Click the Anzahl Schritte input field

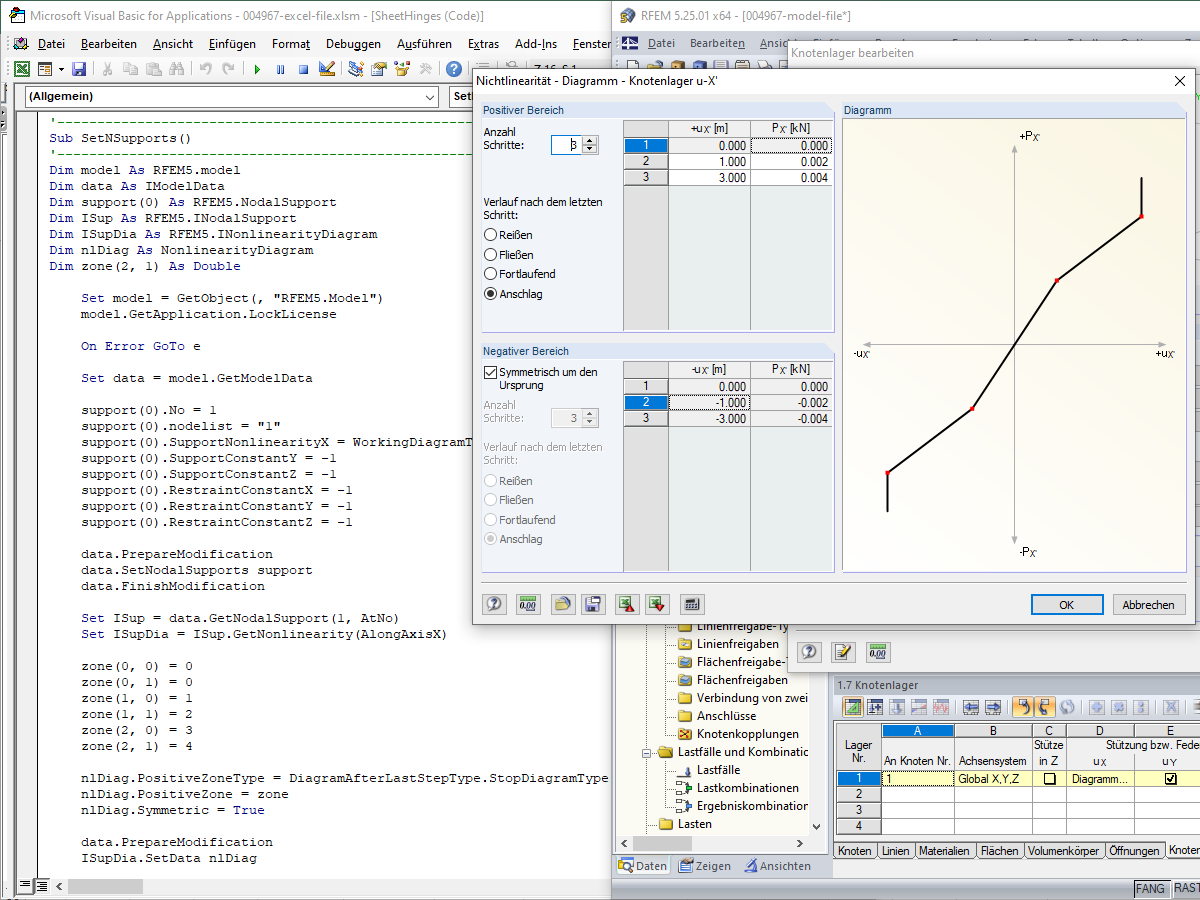[x=565, y=145]
